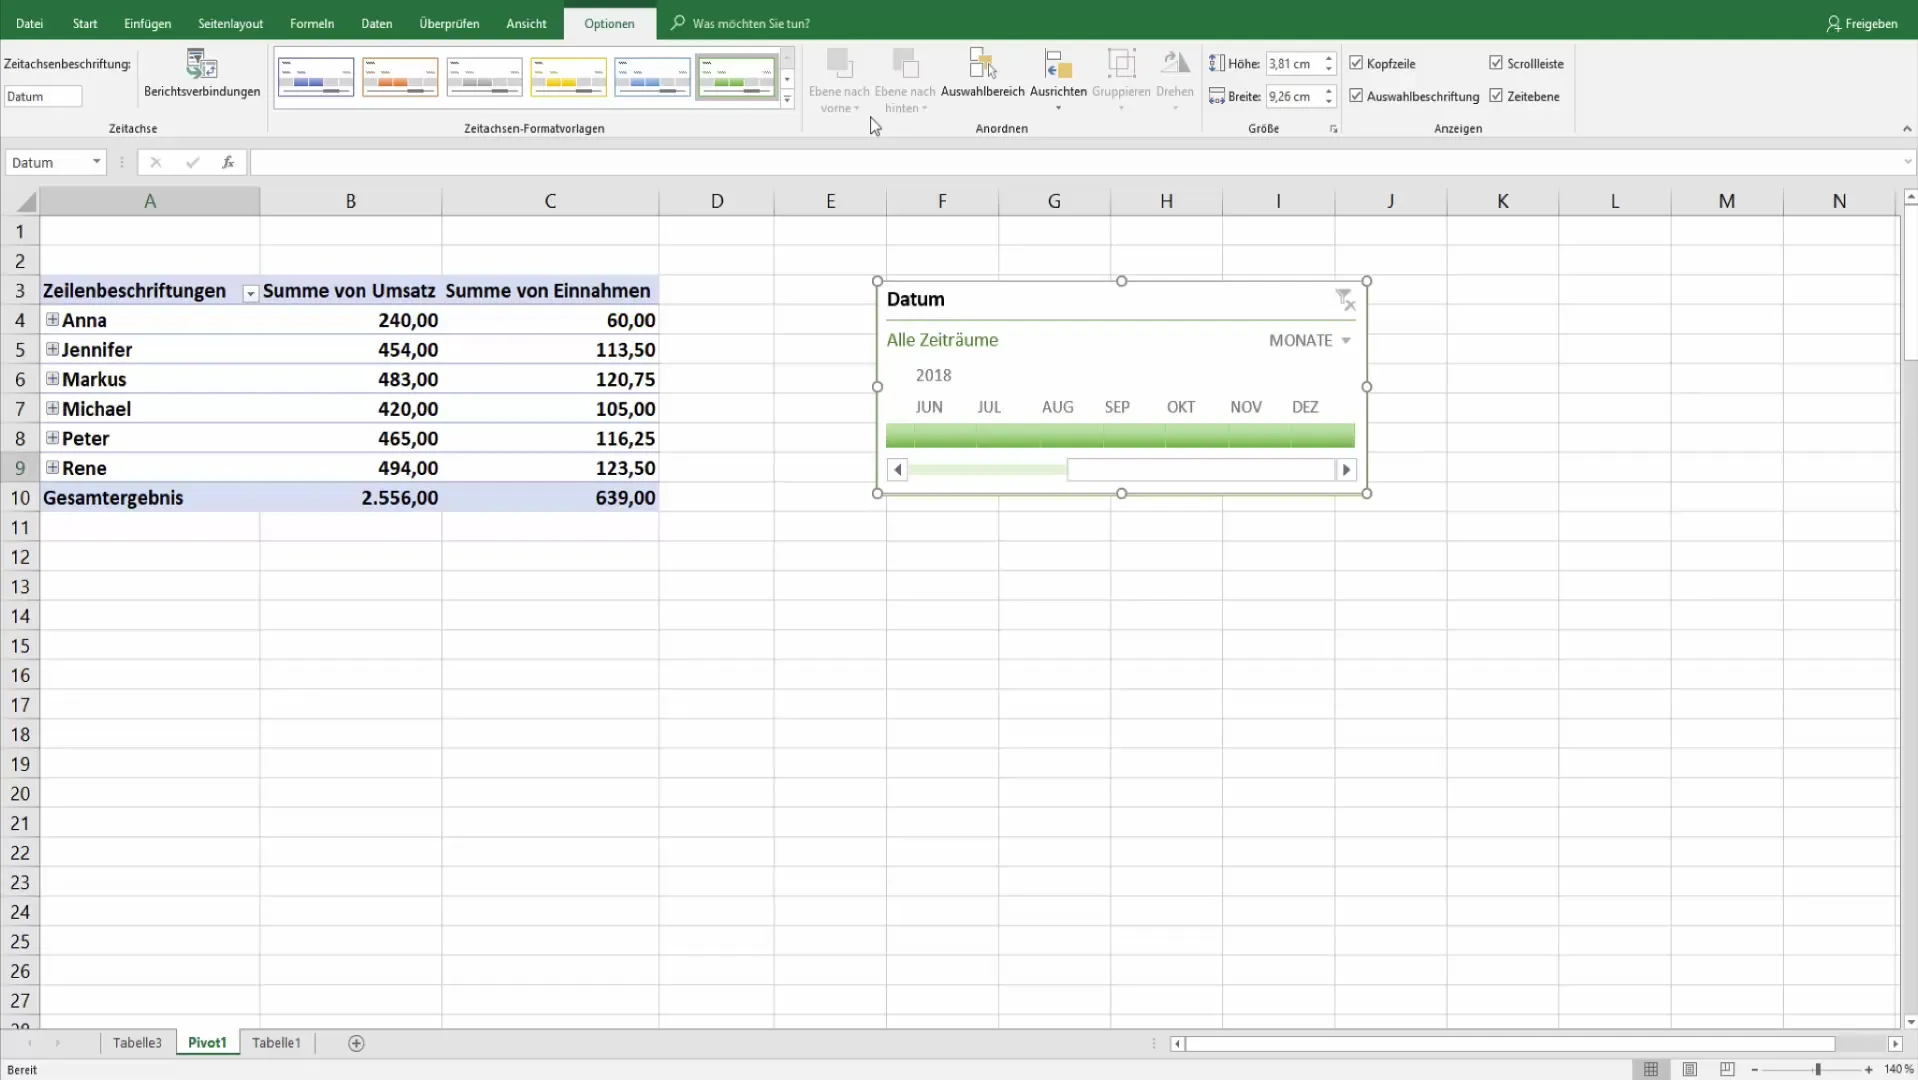Switch to the Ansicht tab
Viewport: 1918px width, 1080px height.
tap(526, 23)
